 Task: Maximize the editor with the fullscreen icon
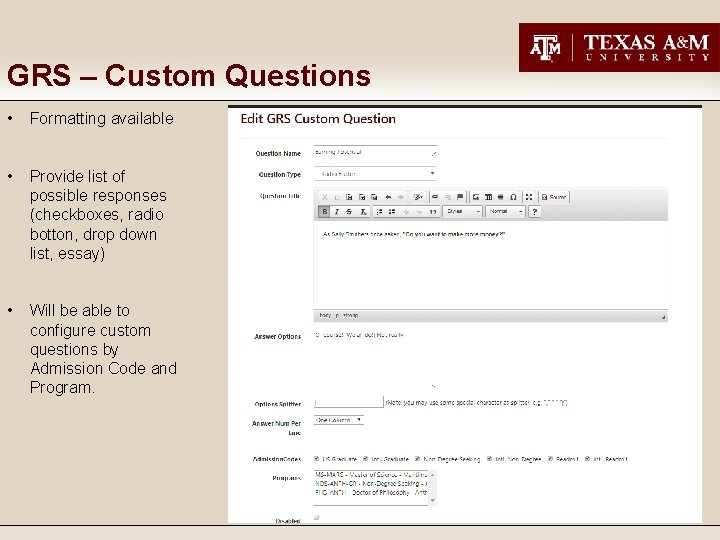pos(529,197)
